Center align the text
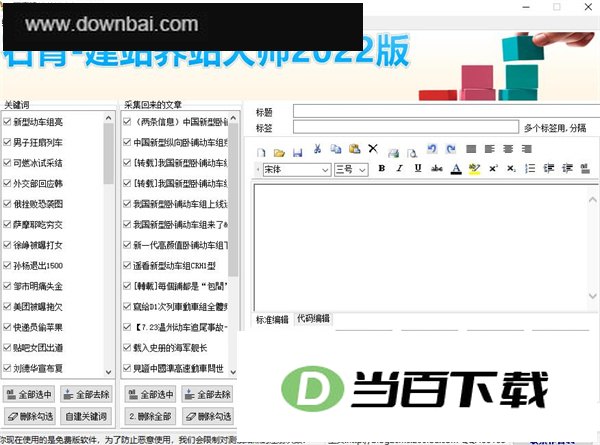 [508, 149]
